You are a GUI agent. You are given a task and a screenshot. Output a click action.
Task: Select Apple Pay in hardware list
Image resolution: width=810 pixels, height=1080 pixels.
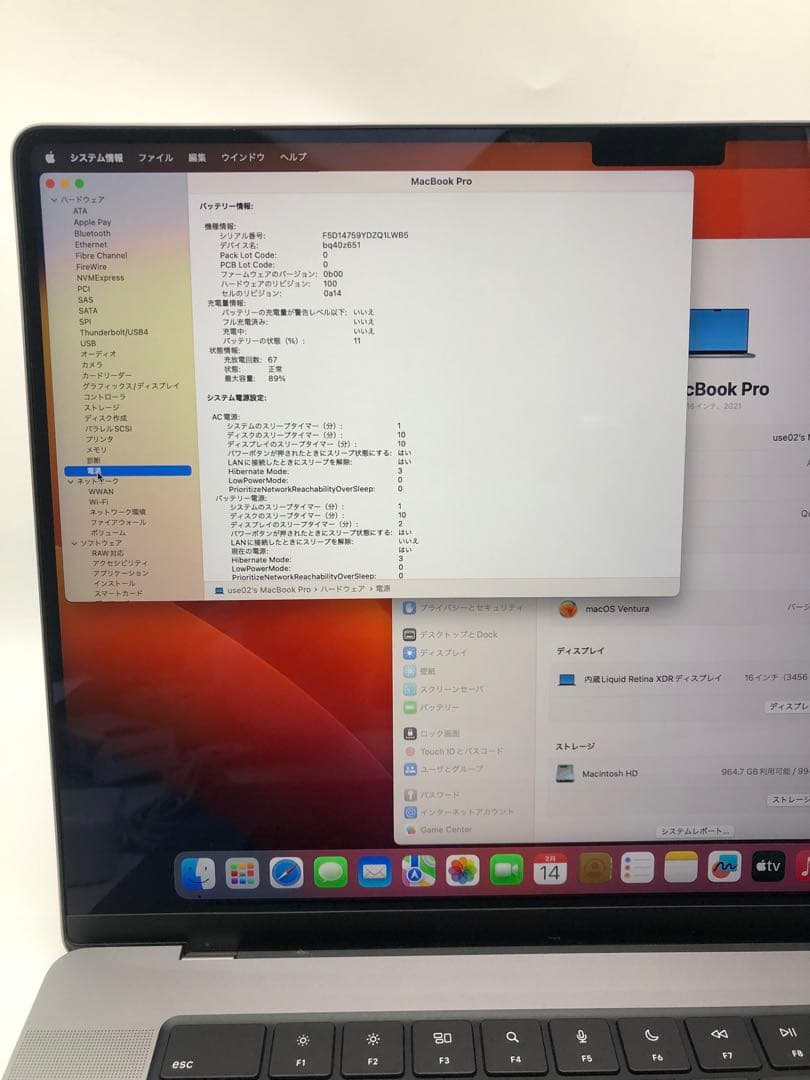[x=92, y=222]
